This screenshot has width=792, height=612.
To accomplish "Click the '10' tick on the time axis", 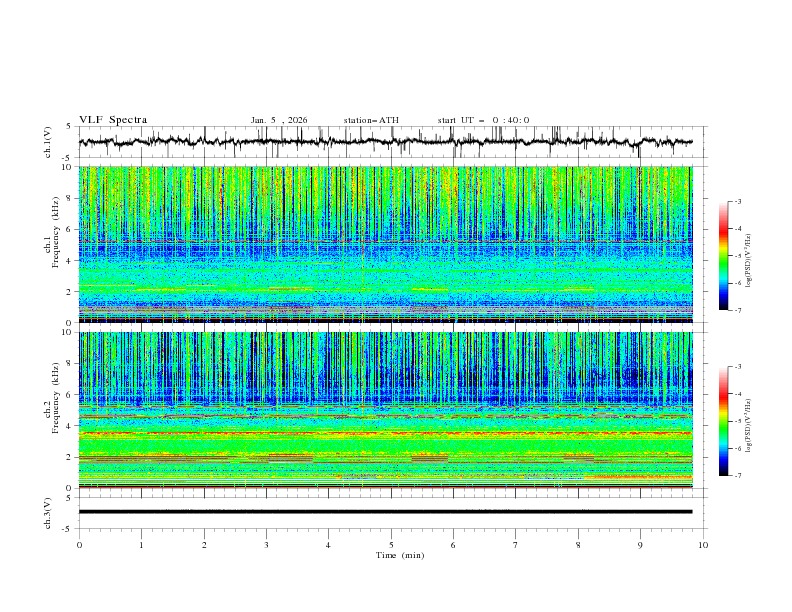I will click(703, 545).
